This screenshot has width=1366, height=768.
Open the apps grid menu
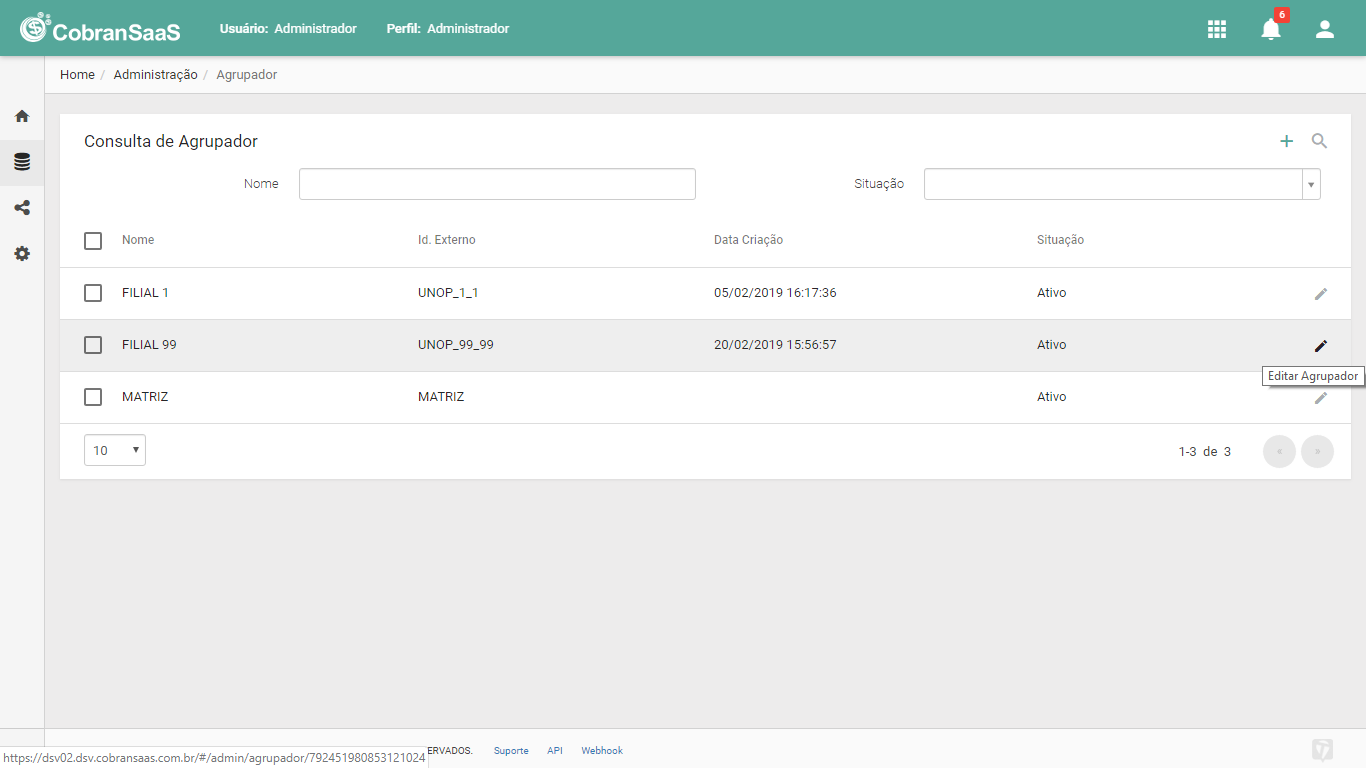coord(1217,29)
